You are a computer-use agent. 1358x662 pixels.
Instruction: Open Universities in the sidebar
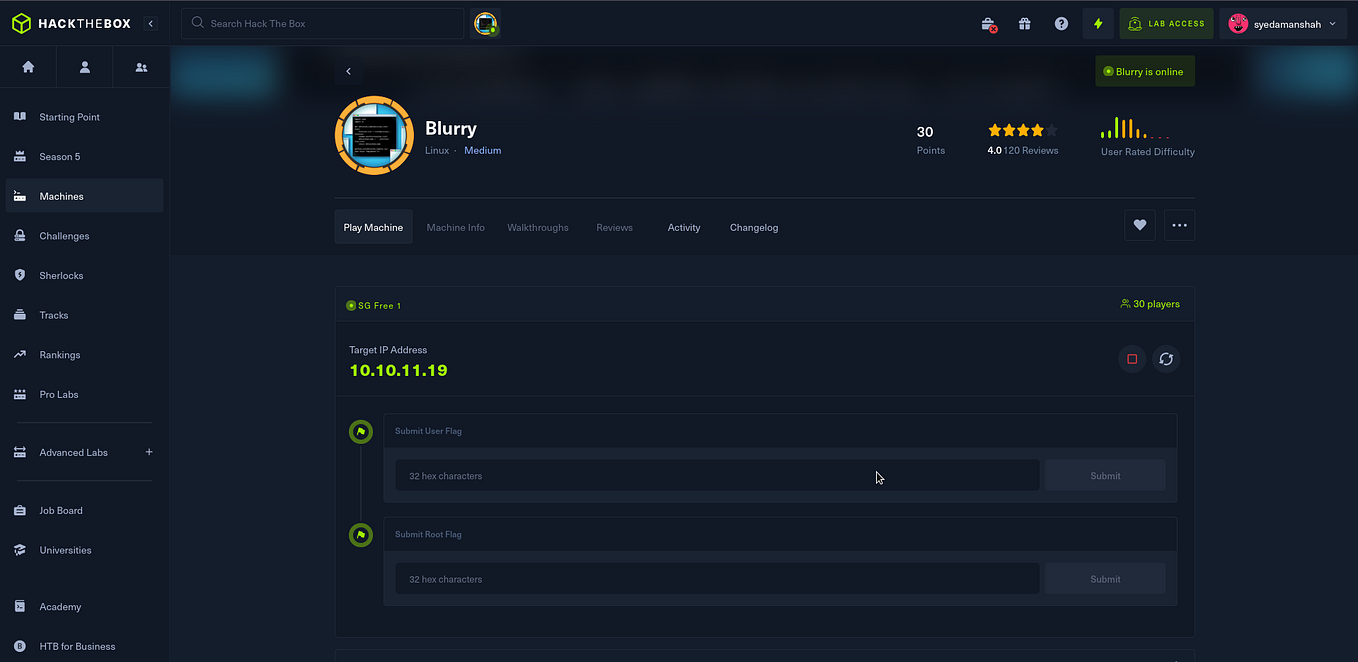coord(84,550)
